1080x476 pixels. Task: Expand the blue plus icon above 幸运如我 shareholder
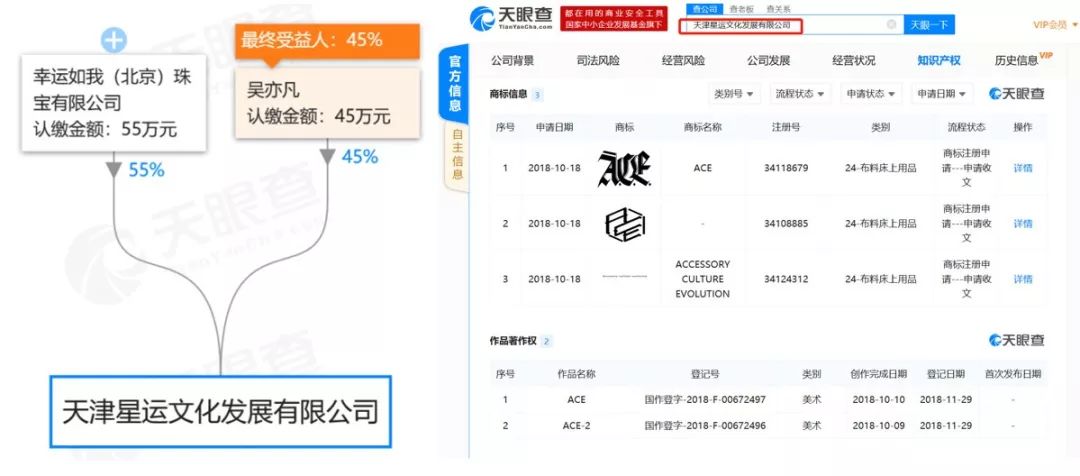click(114, 40)
